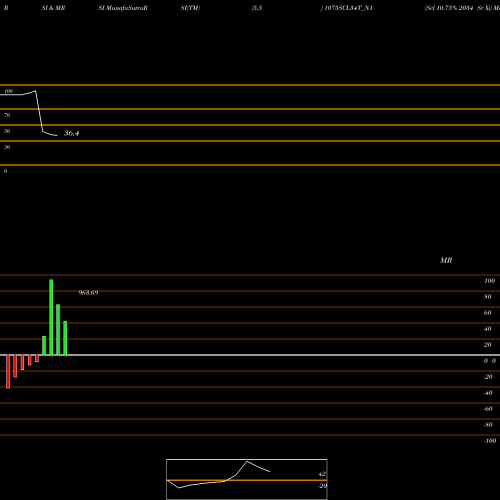Click the 60 label on MR axis
This screenshot has height=500, width=500.
(x=488, y=313)
